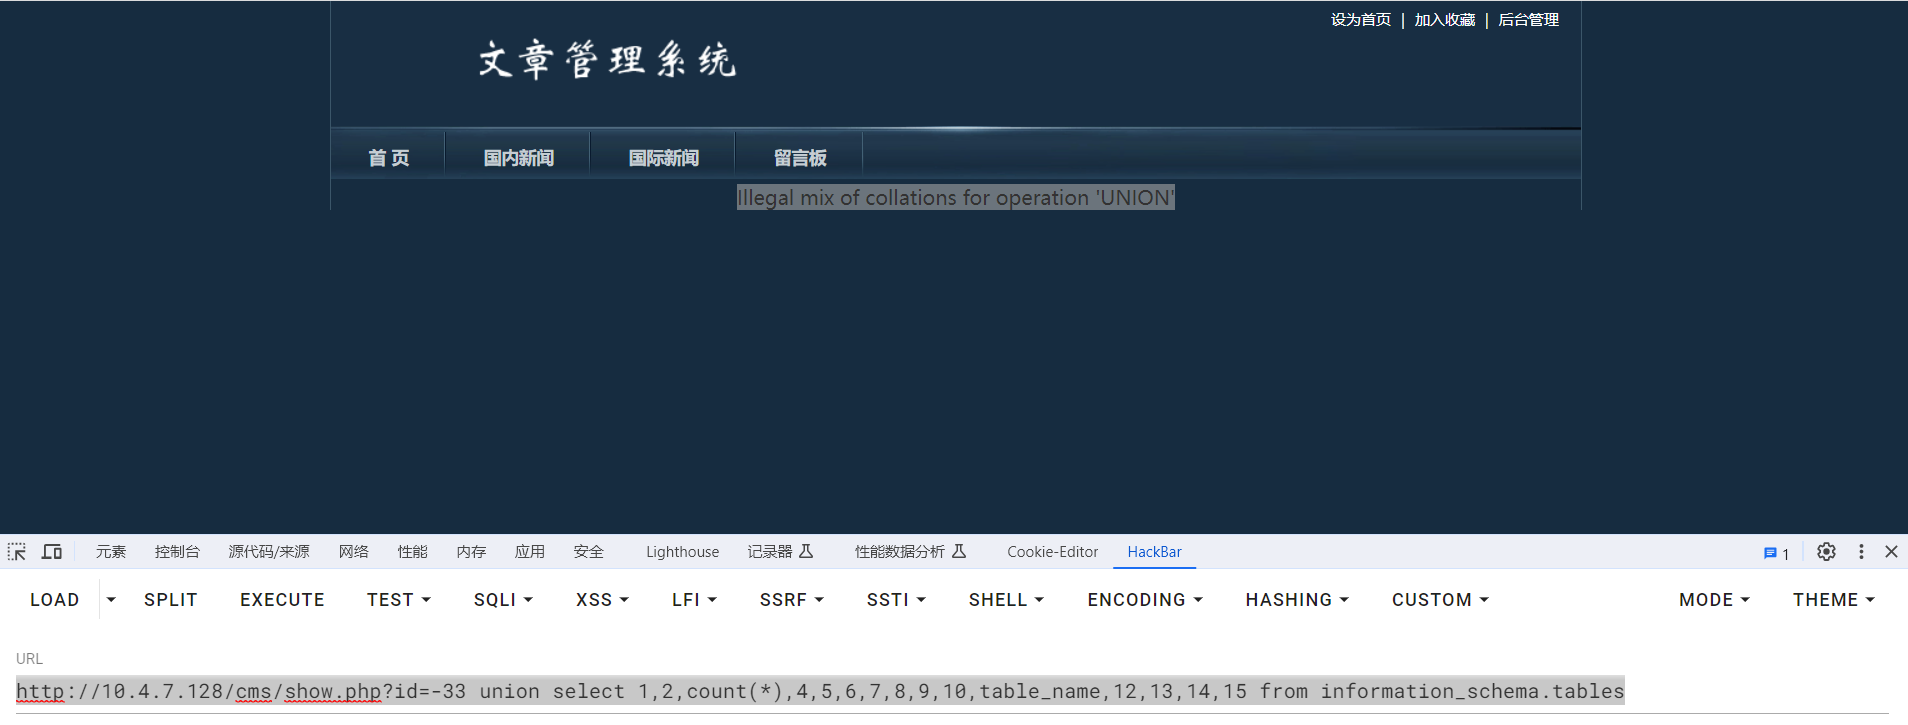Open the Lighthouse tab
1908x725 pixels.
(x=682, y=552)
